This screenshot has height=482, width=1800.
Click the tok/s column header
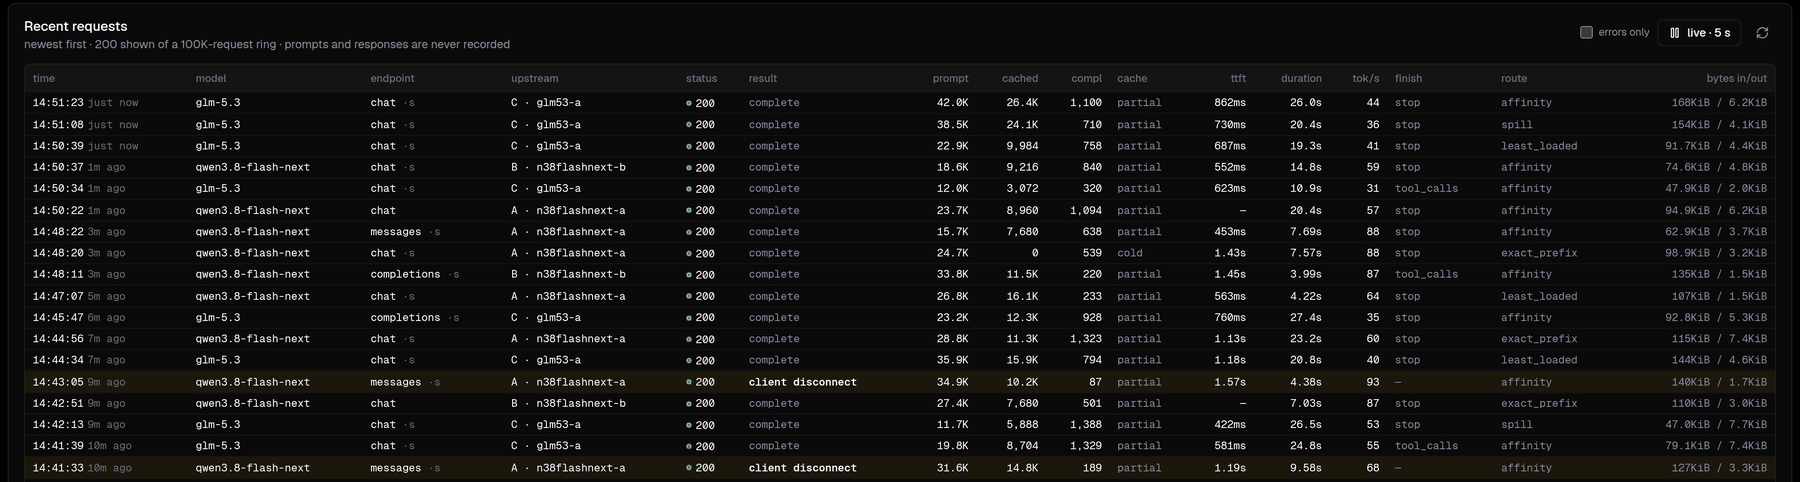click(x=1365, y=78)
